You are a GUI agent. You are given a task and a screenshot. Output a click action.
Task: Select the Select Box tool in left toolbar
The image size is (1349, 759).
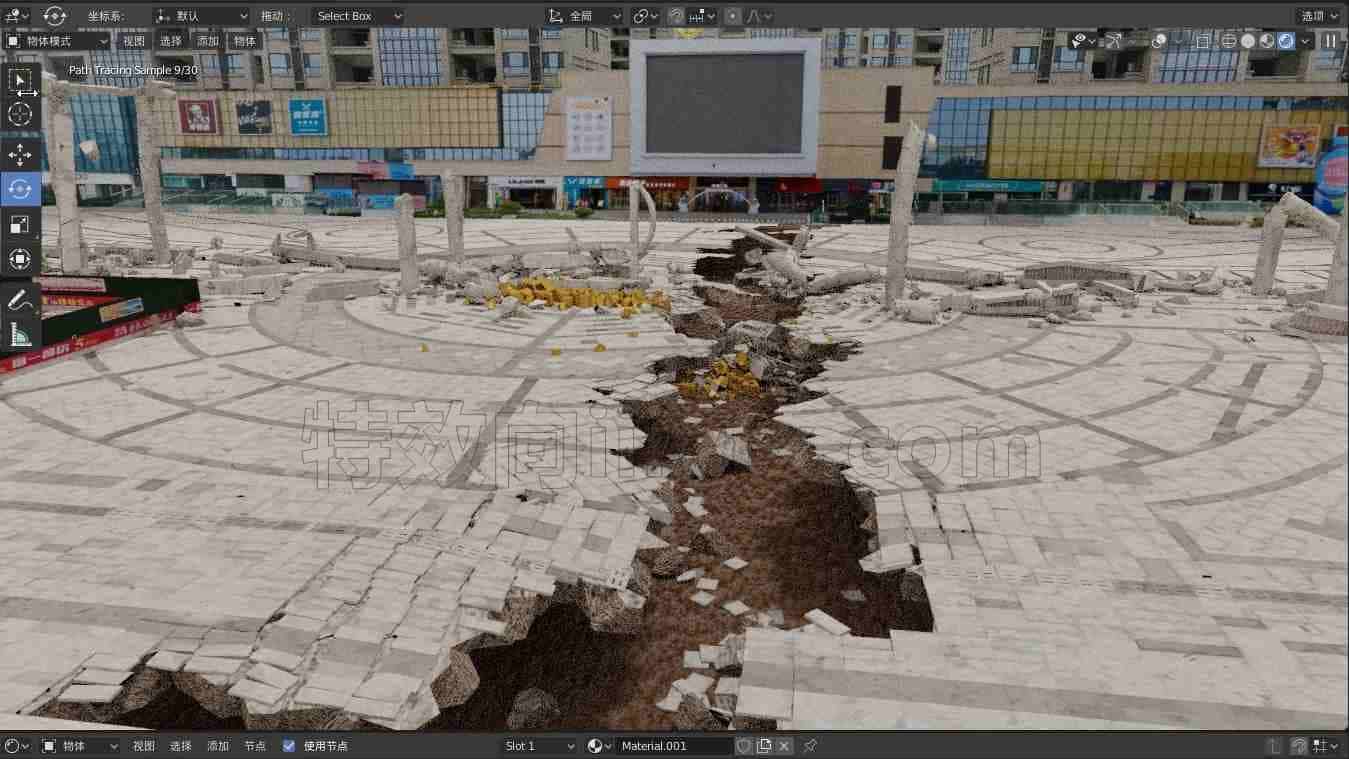point(20,81)
